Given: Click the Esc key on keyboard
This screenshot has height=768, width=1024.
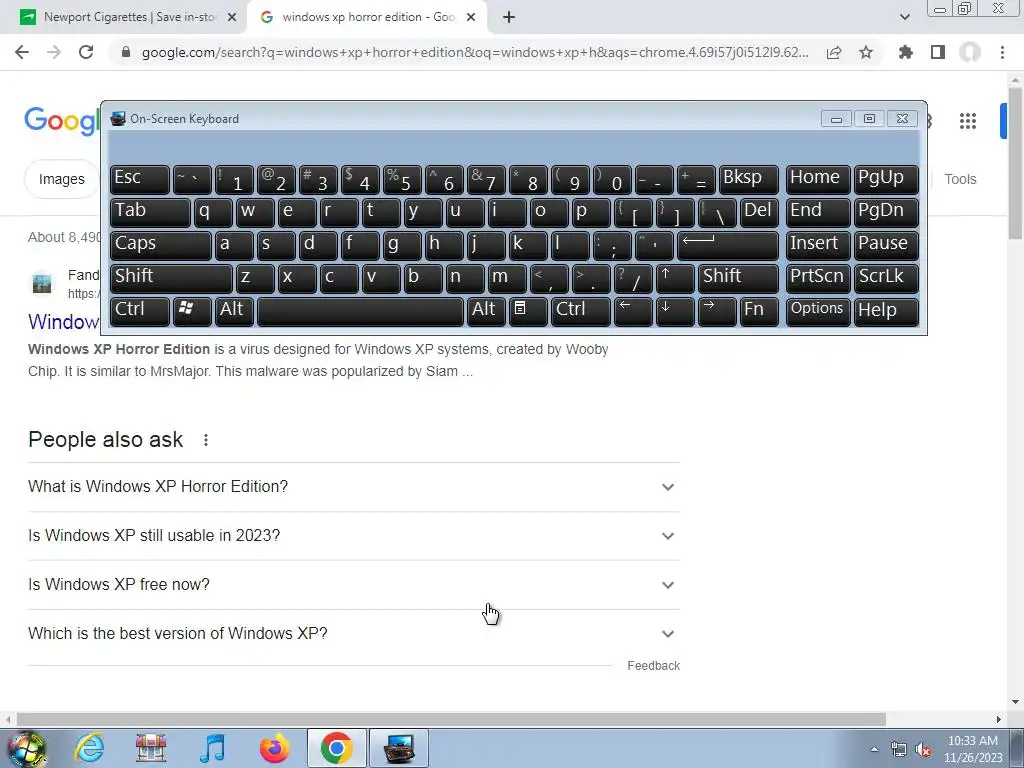Looking at the screenshot, I should pos(140,180).
